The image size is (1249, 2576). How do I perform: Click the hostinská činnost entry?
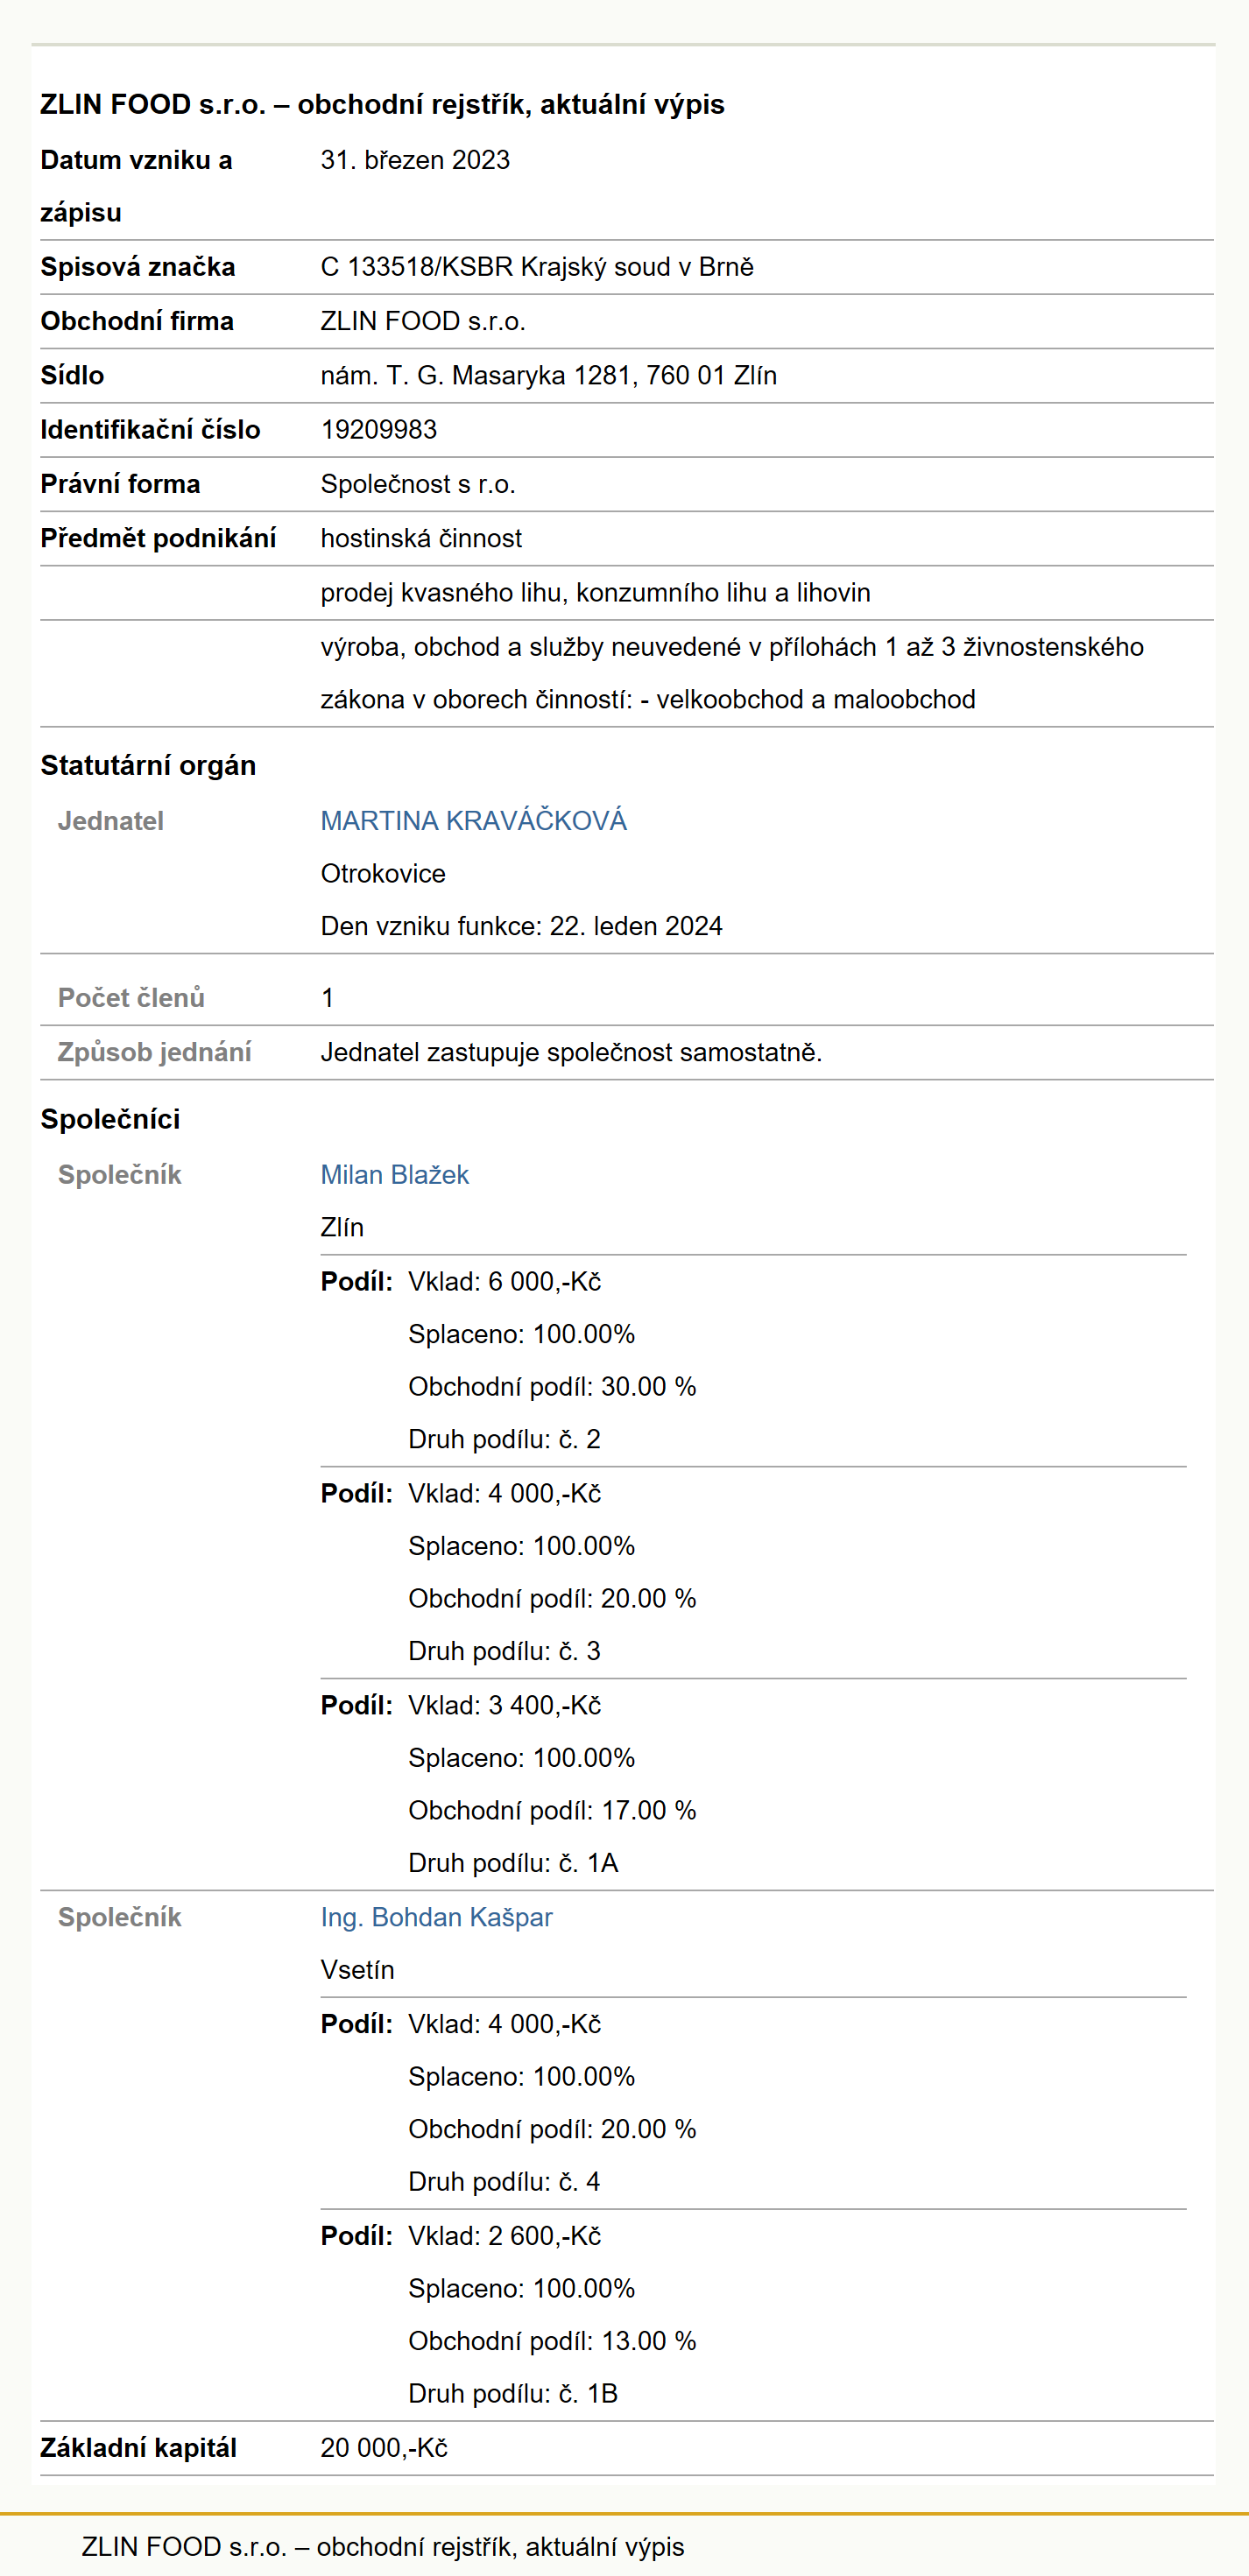[421, 539]
